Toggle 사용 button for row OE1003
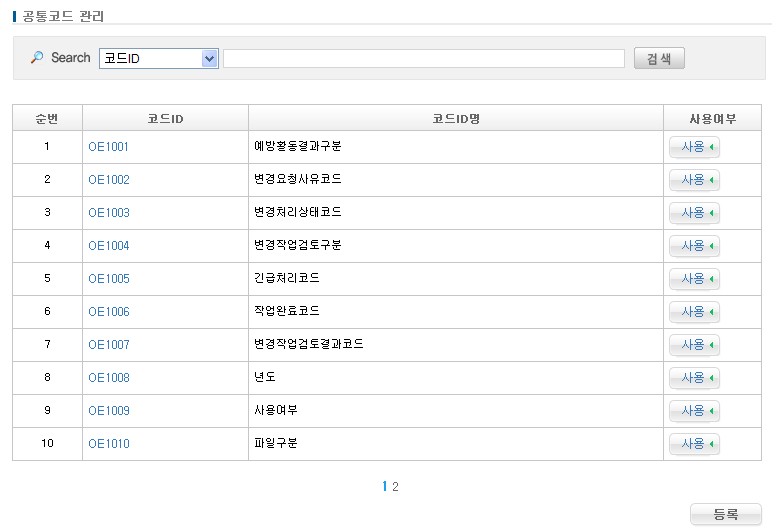The width and height of the screenshot is (776, 531). coord(694,213)
